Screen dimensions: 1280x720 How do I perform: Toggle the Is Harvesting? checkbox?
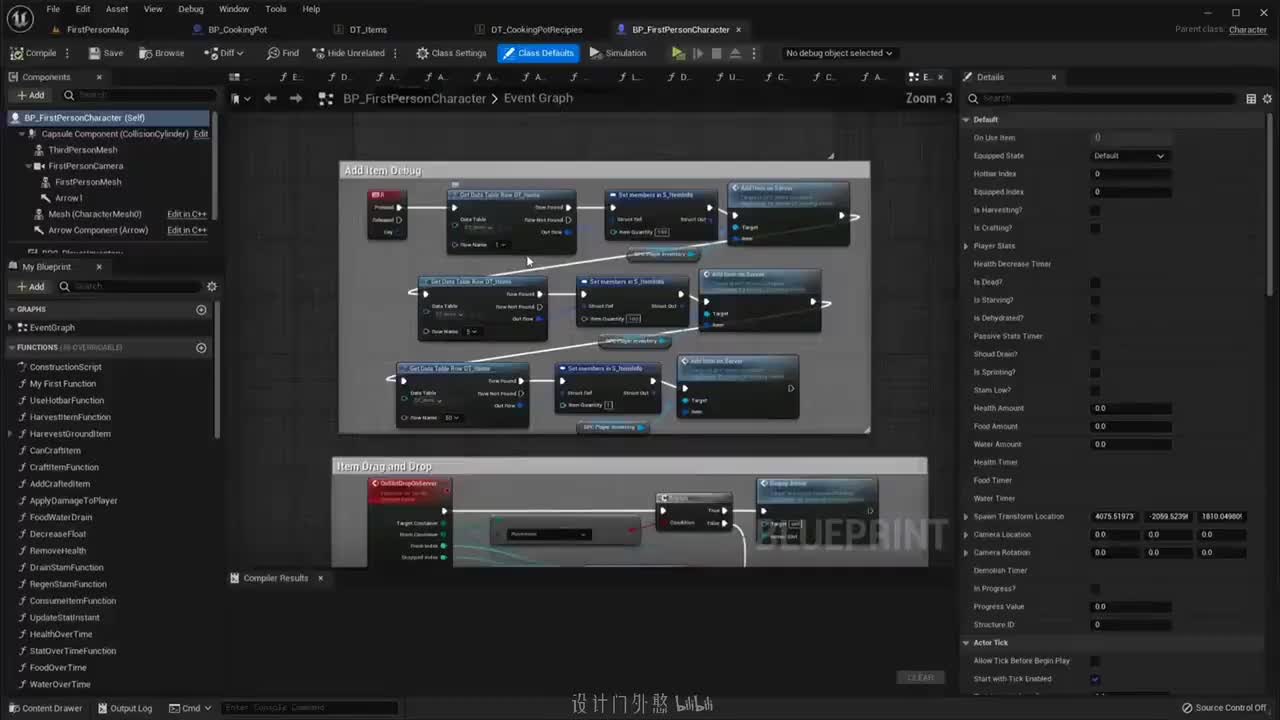pyautogui.click(x=1095, y=210)
